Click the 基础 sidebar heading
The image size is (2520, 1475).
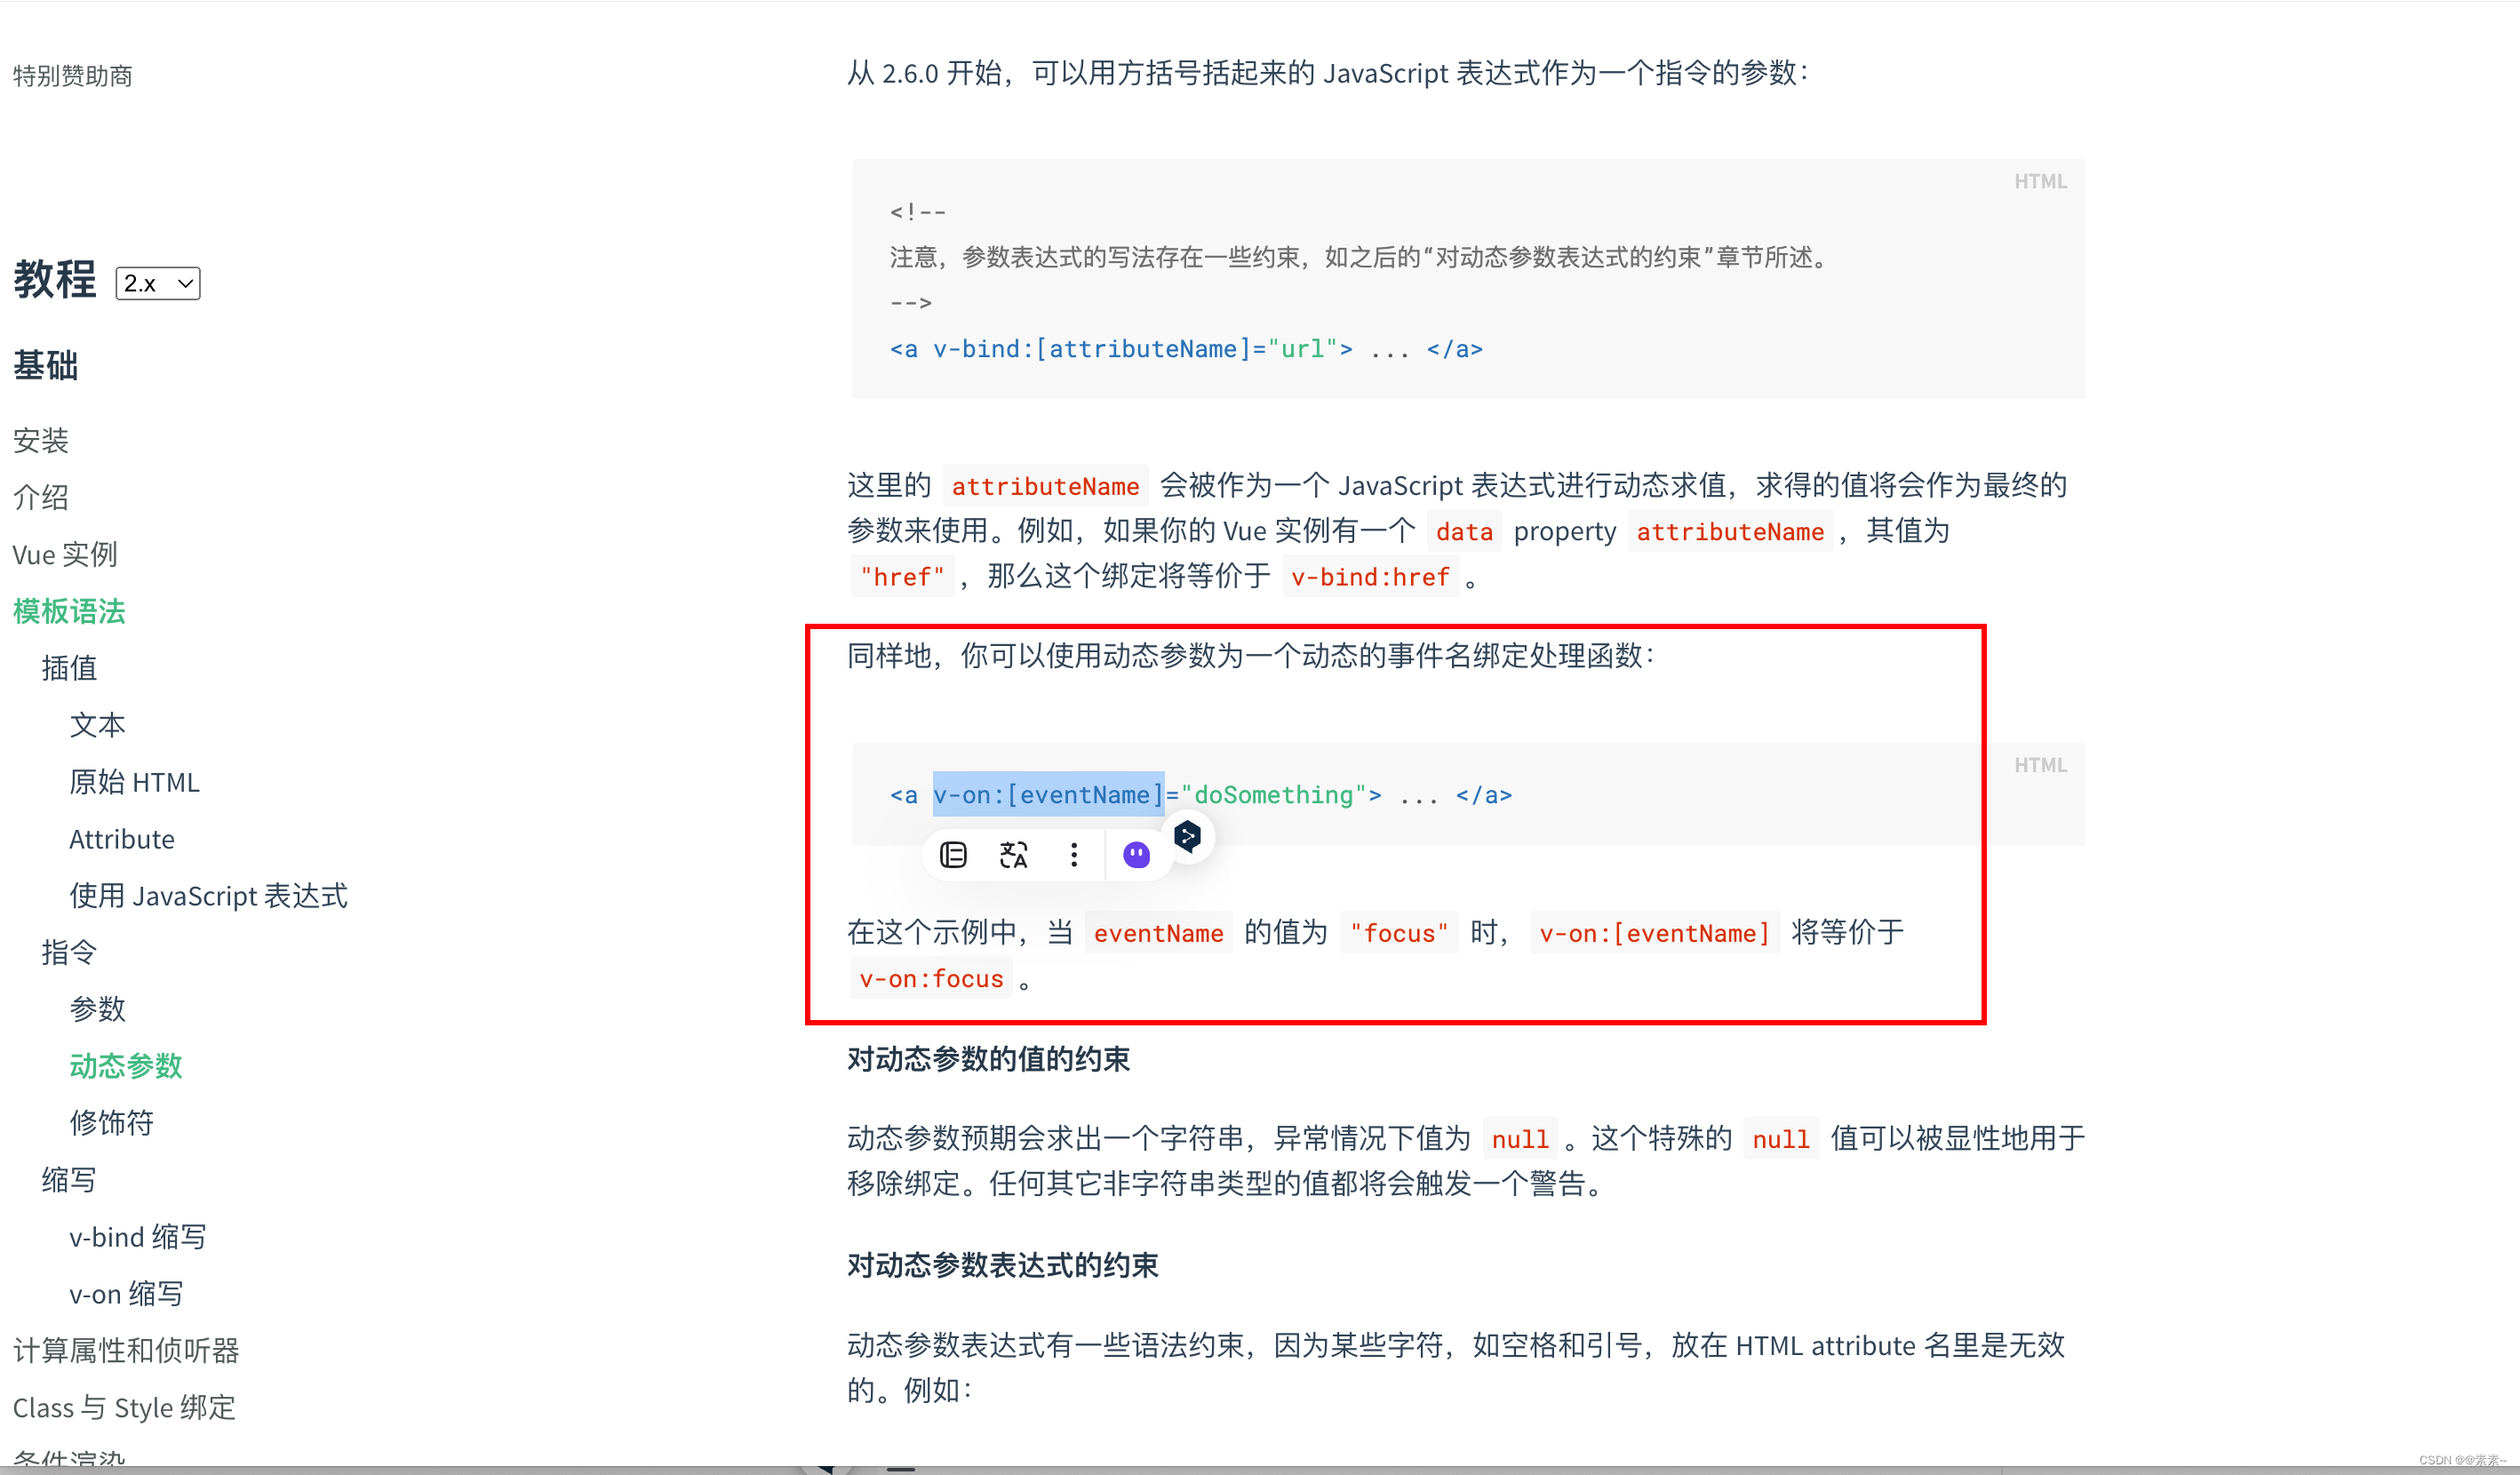46,366
